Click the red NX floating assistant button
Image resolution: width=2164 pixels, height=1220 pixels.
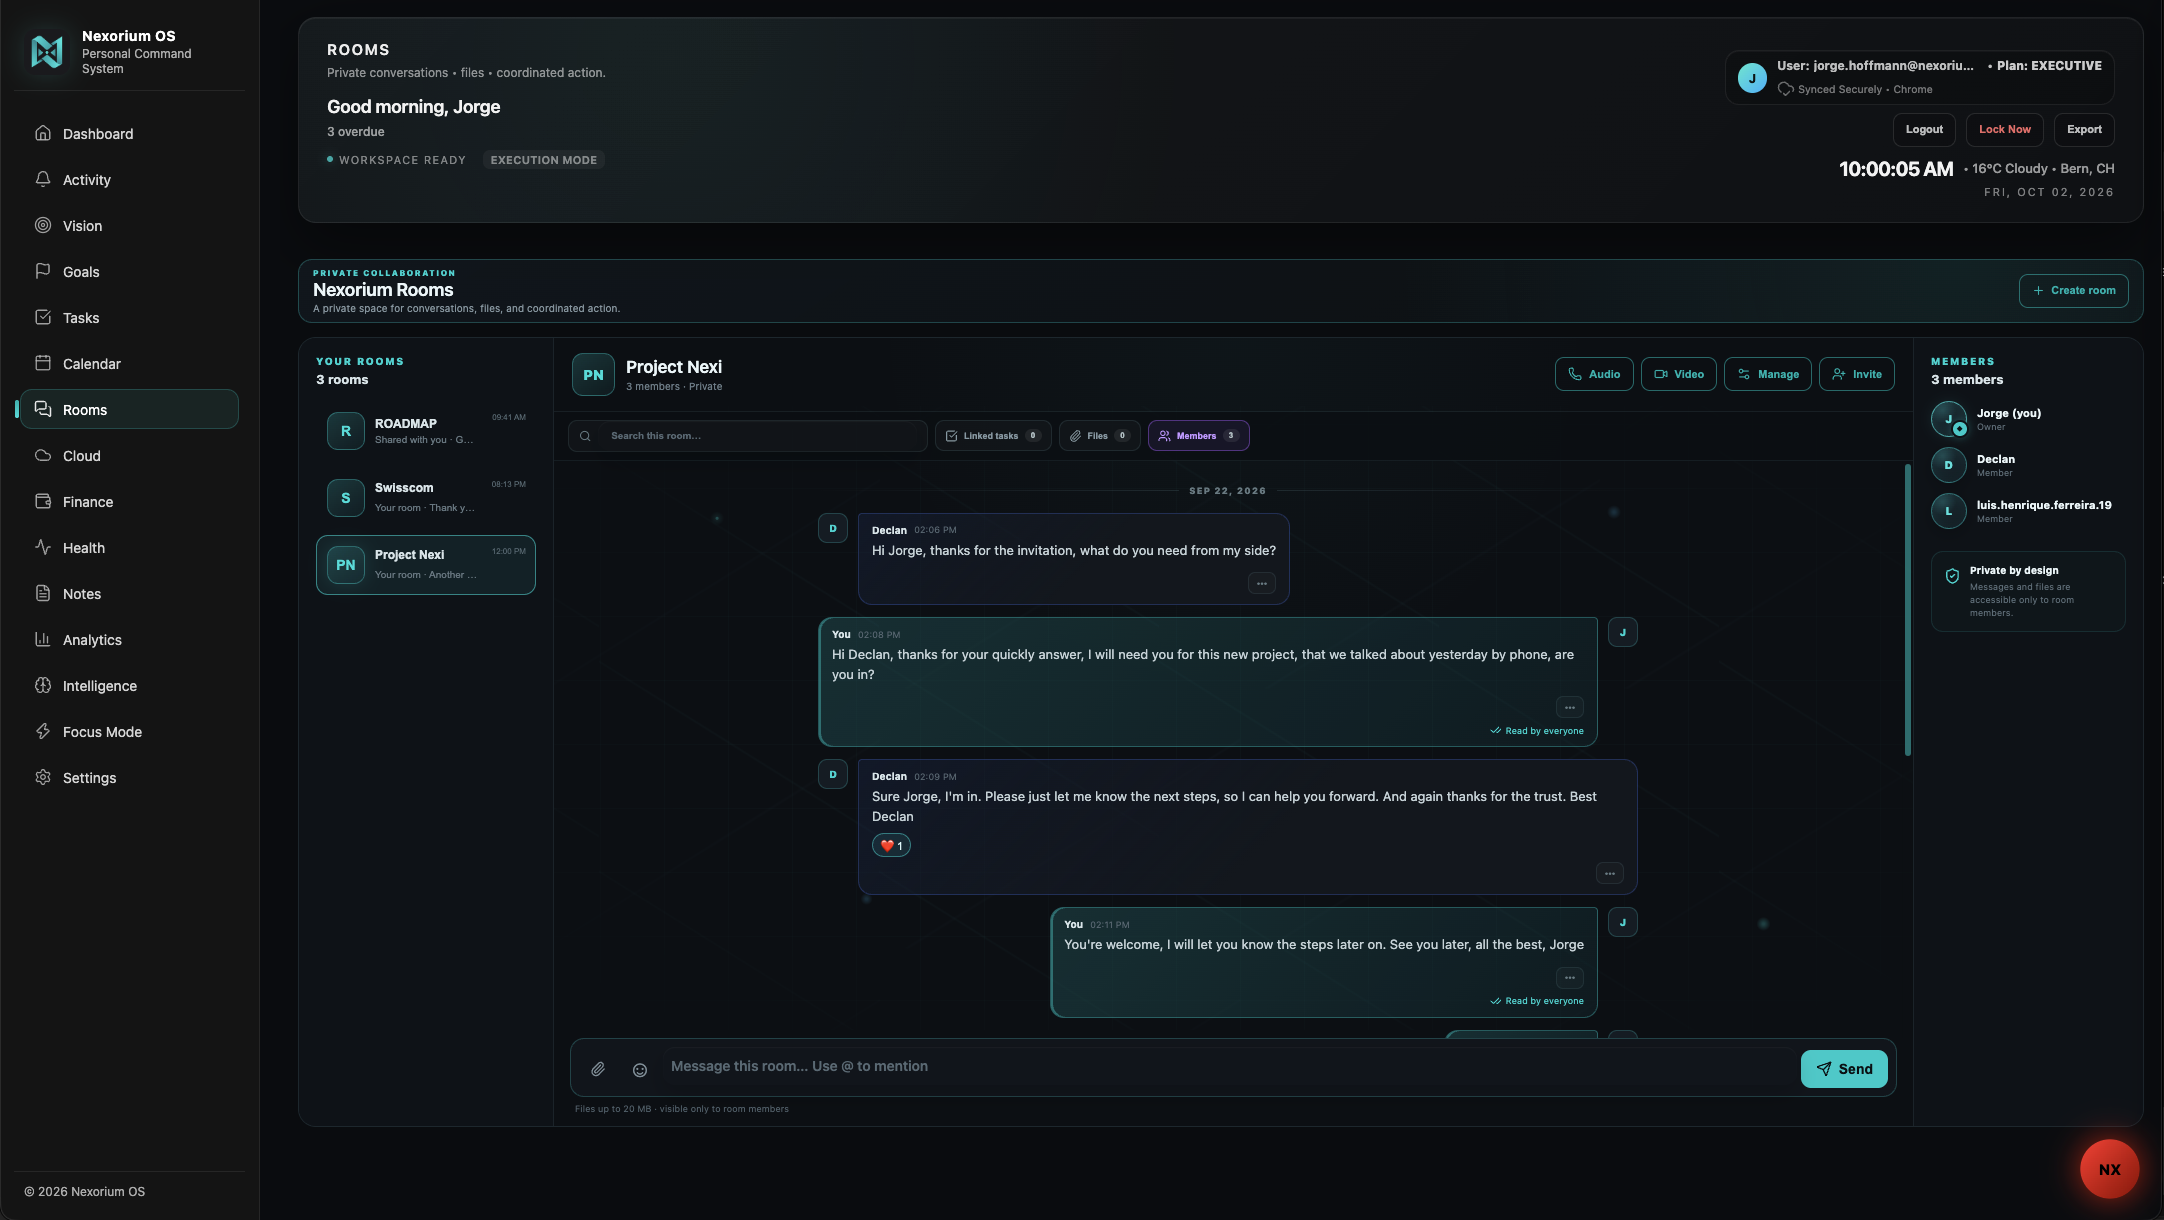click(2109, 1169)
